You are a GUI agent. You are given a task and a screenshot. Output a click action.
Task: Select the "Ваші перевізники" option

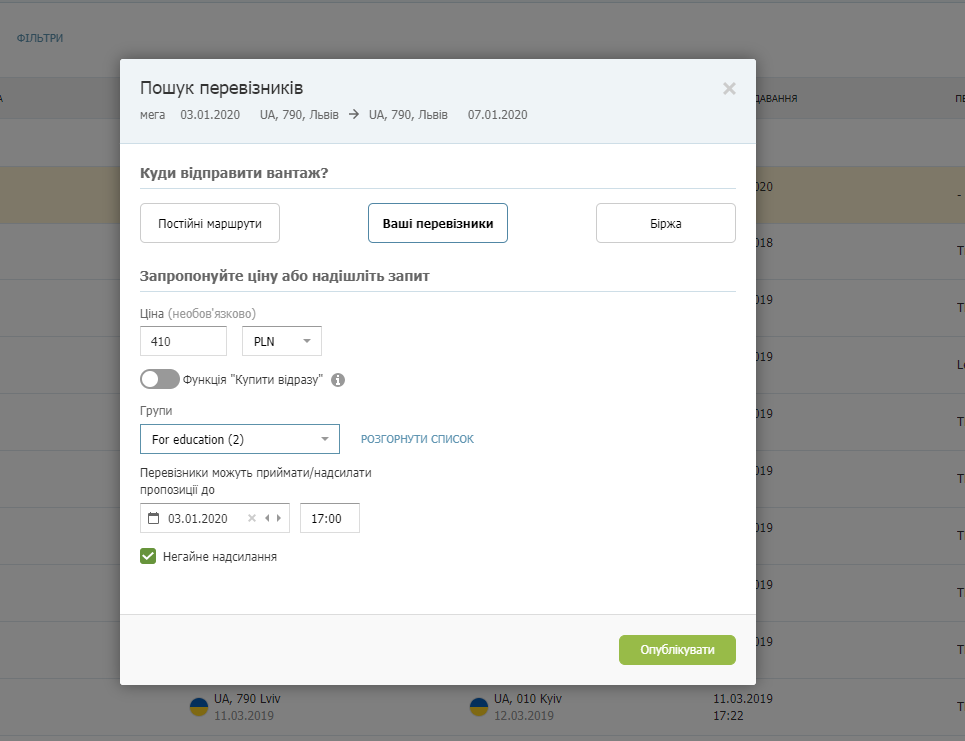pyautogui.click(x=438, y=223)
